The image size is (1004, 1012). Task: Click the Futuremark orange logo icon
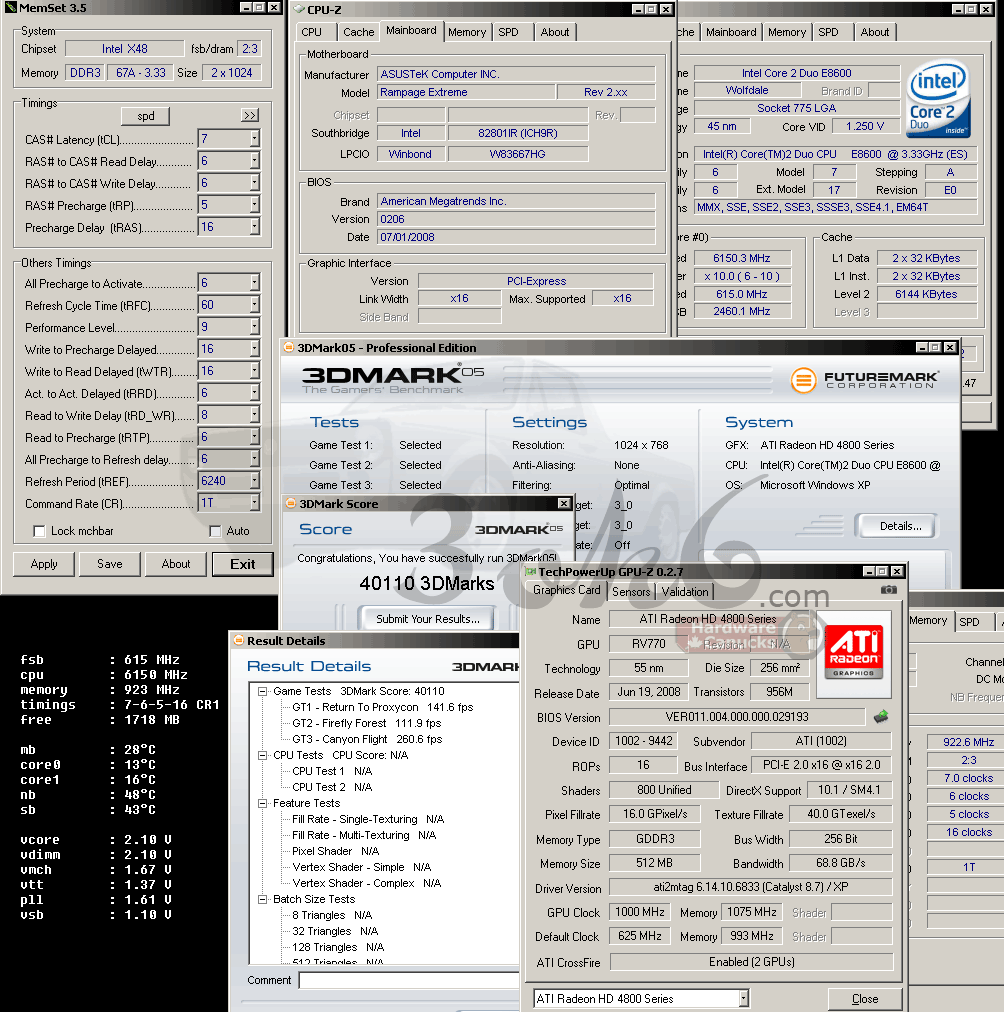point(803,380)
